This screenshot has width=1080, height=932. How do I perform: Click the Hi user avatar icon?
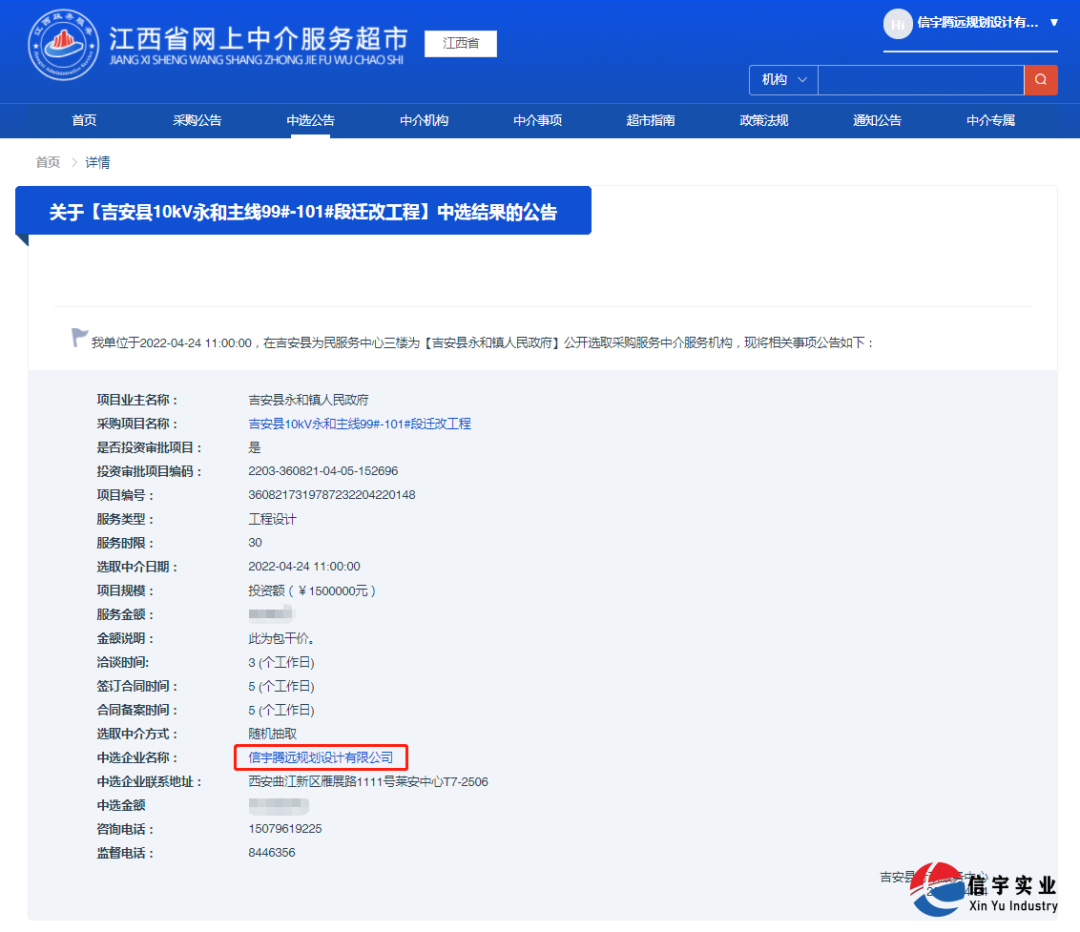pos(897,24)
